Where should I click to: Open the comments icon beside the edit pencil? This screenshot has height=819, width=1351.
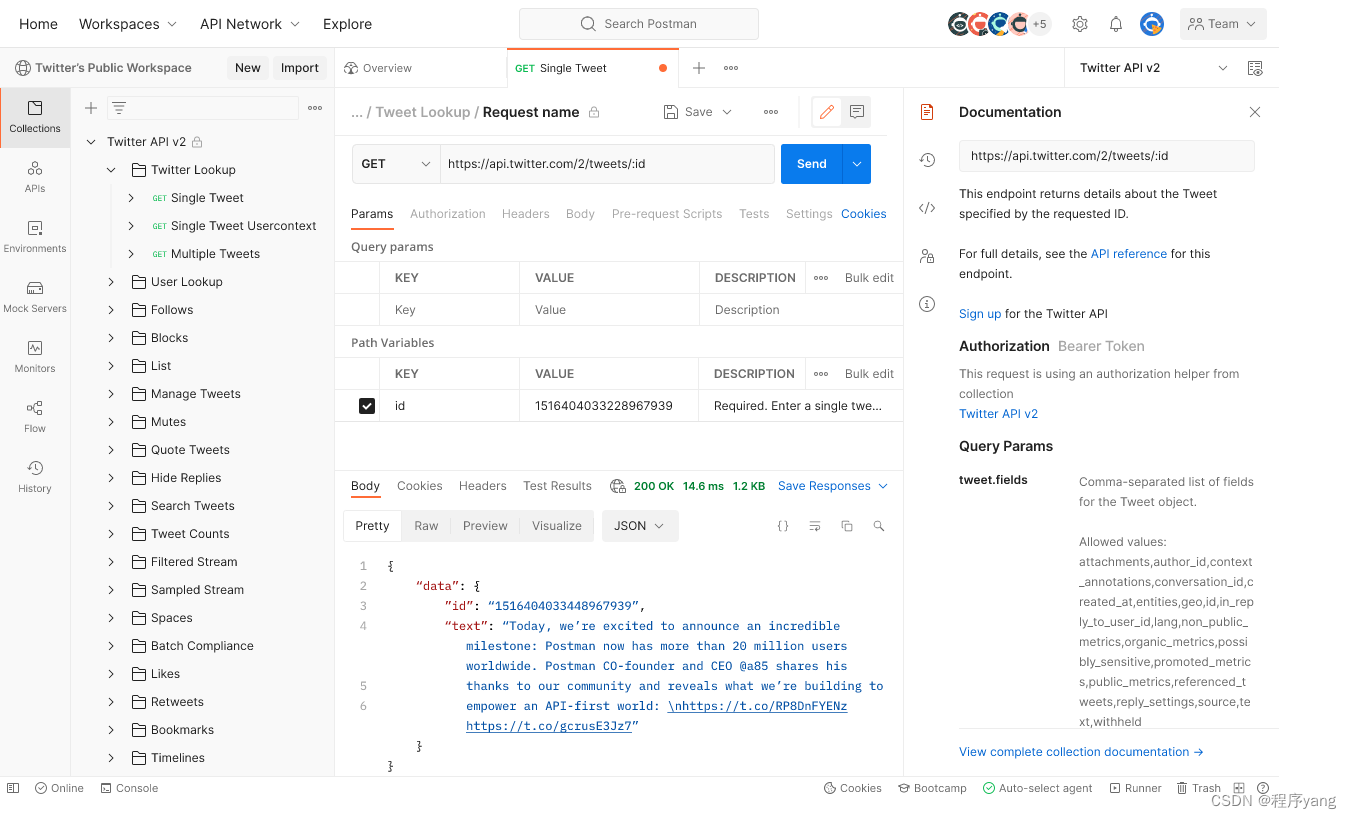click(856, 112)
